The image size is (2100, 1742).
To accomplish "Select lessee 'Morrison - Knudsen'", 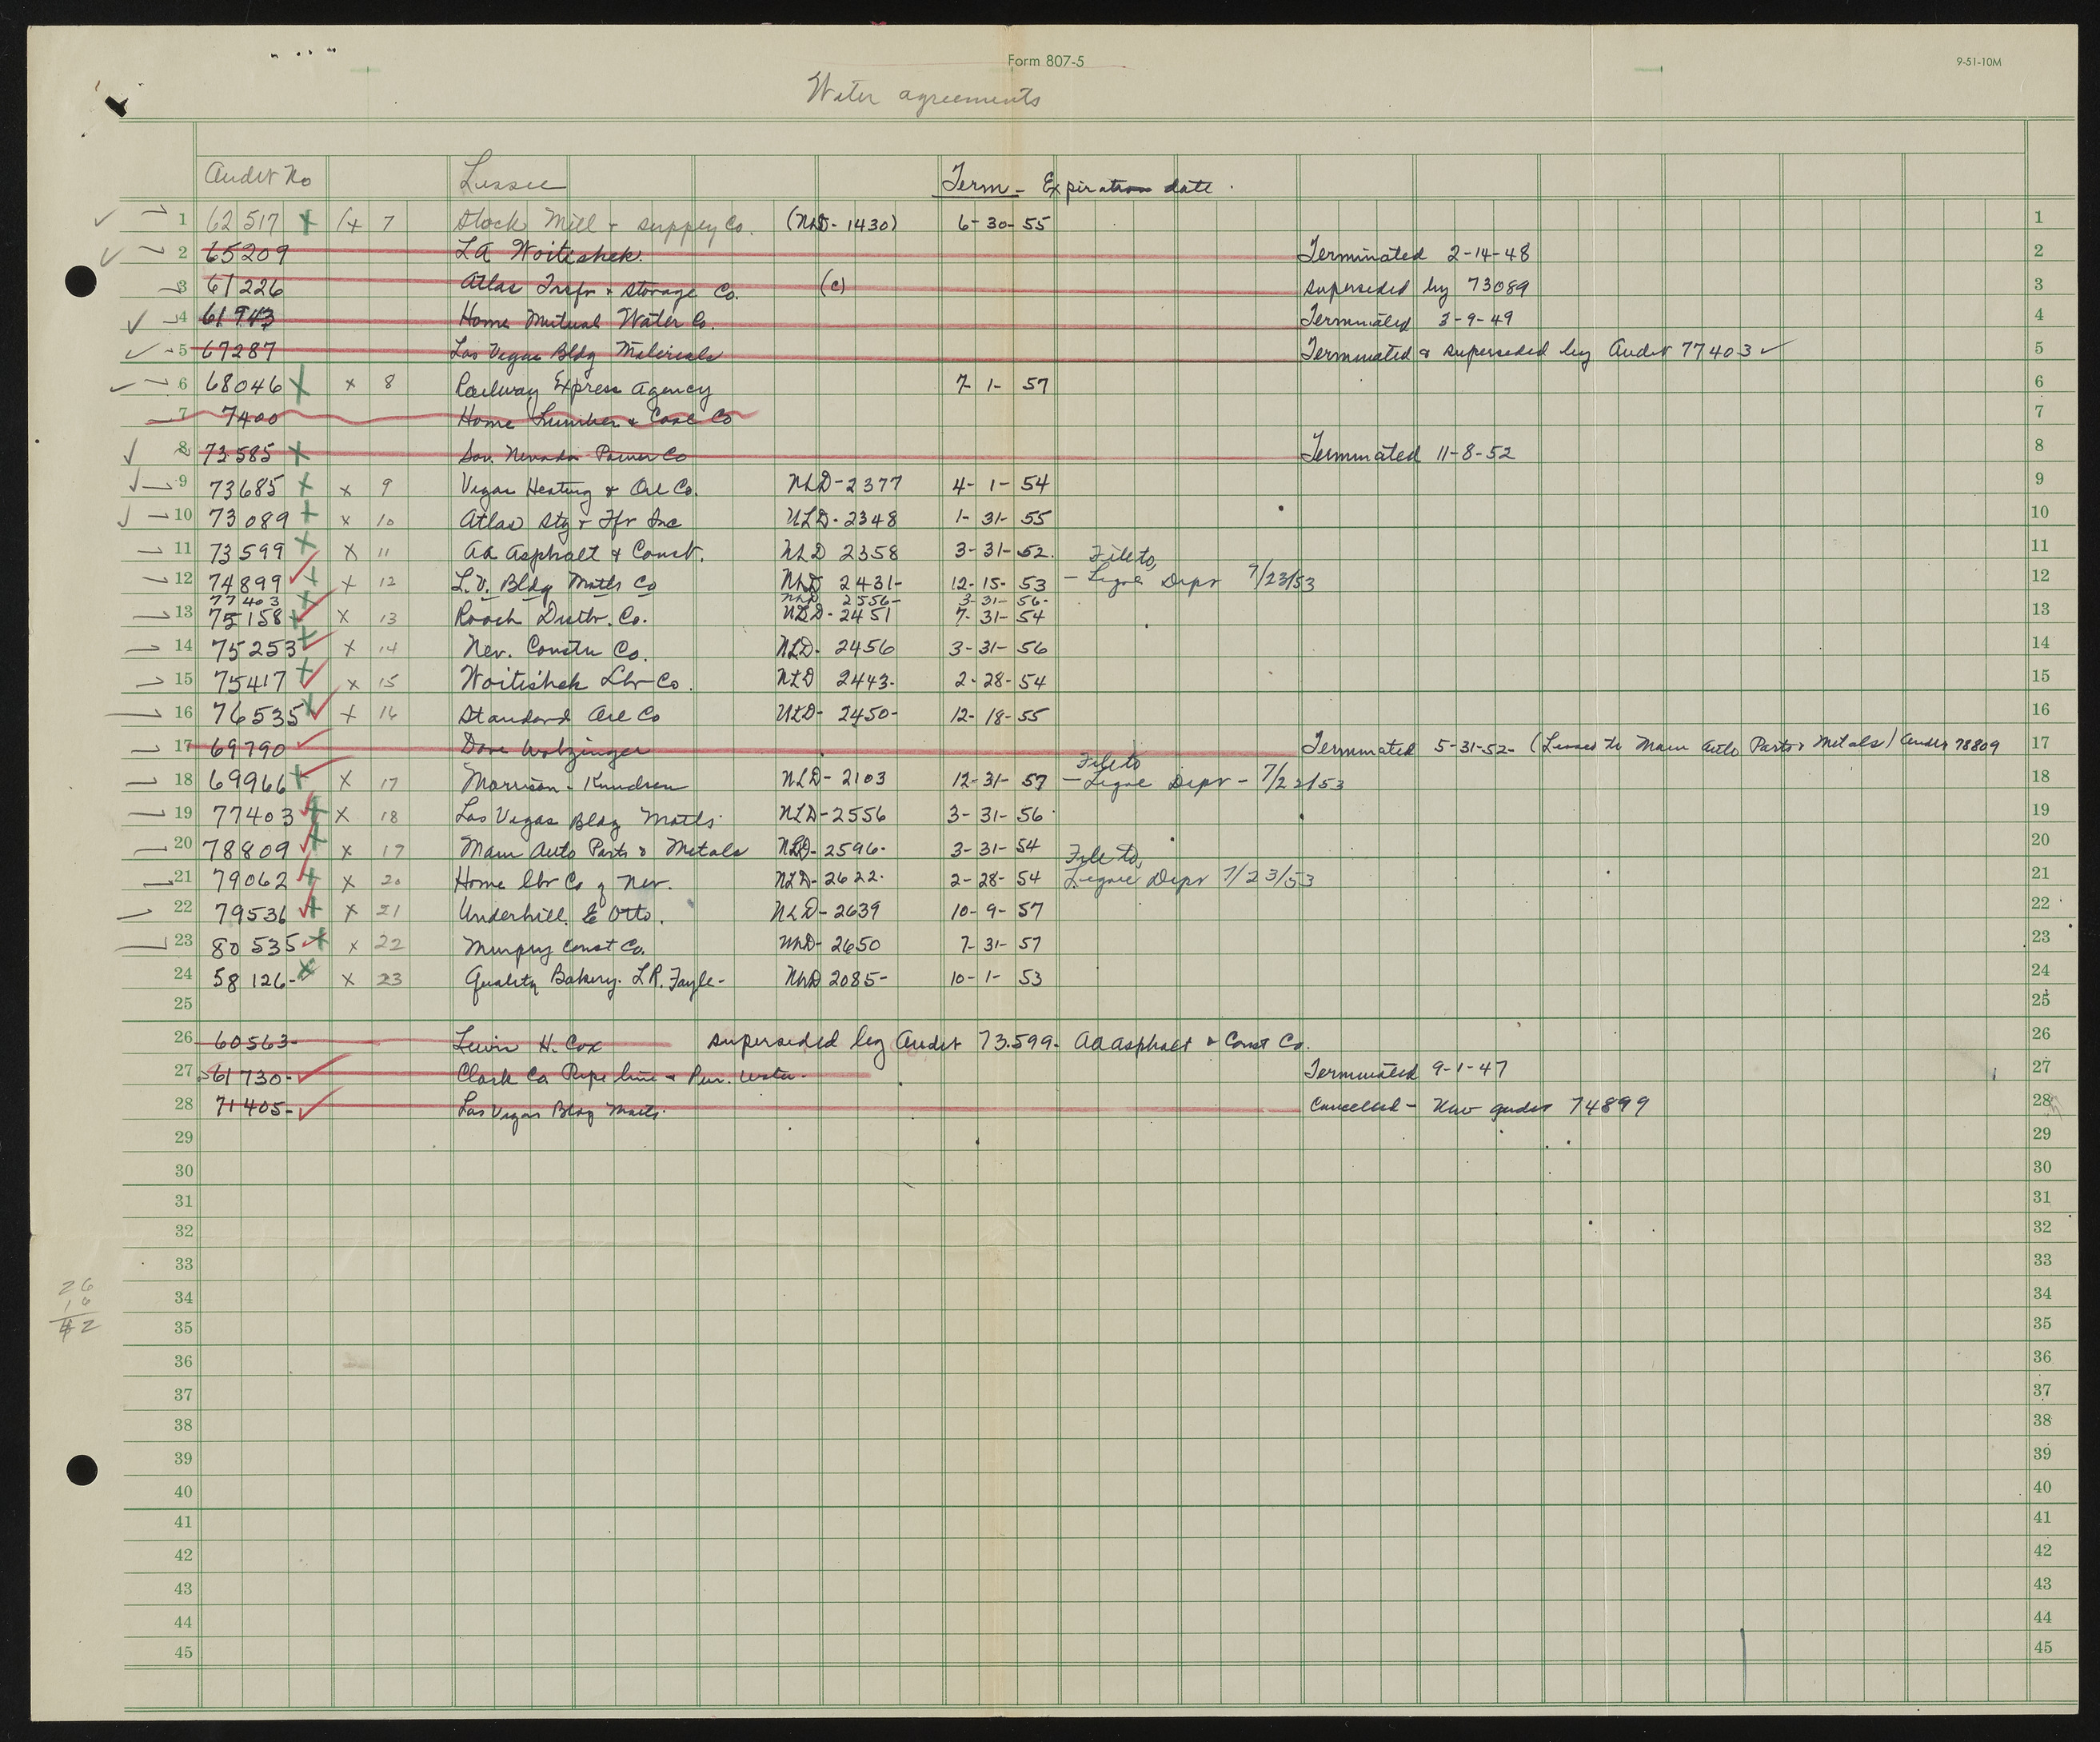I will 574,783.
